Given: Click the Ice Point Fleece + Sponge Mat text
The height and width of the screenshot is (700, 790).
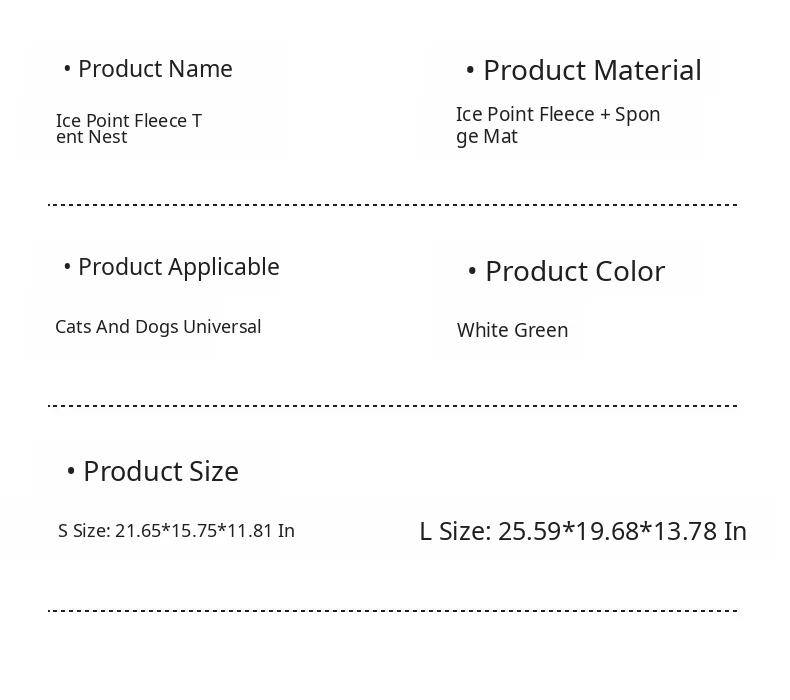Looking at the screenshot, I should [x=558, y=125].
